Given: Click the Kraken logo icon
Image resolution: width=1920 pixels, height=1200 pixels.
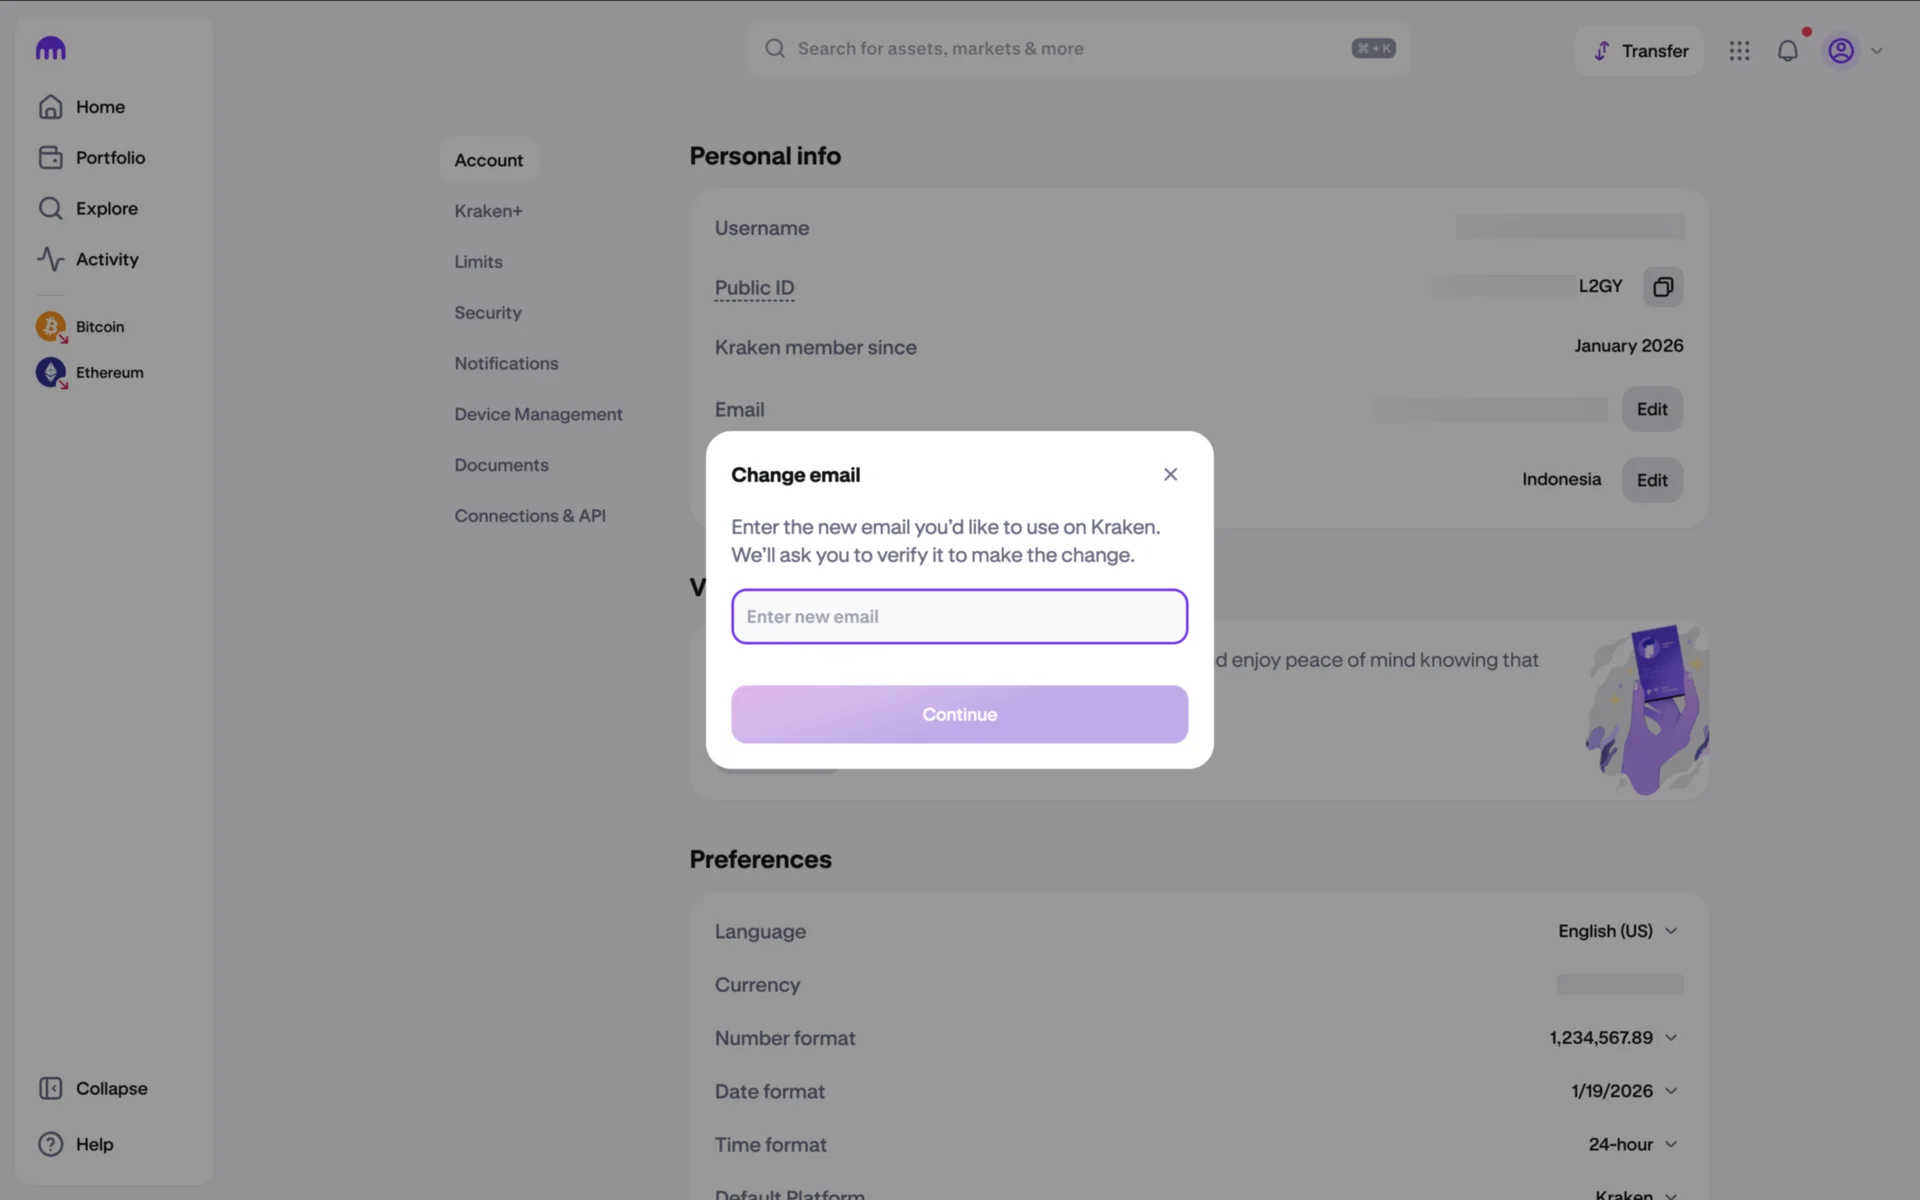Looking at the screenshot, I should [50, 49].
